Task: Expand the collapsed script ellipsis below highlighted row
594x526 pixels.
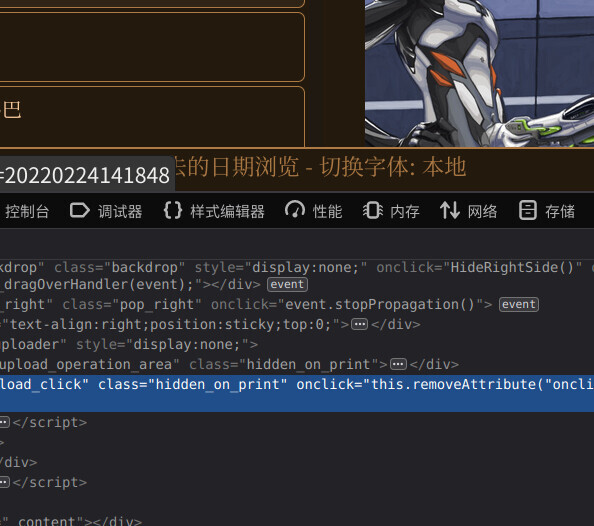Action: [4, 422]
